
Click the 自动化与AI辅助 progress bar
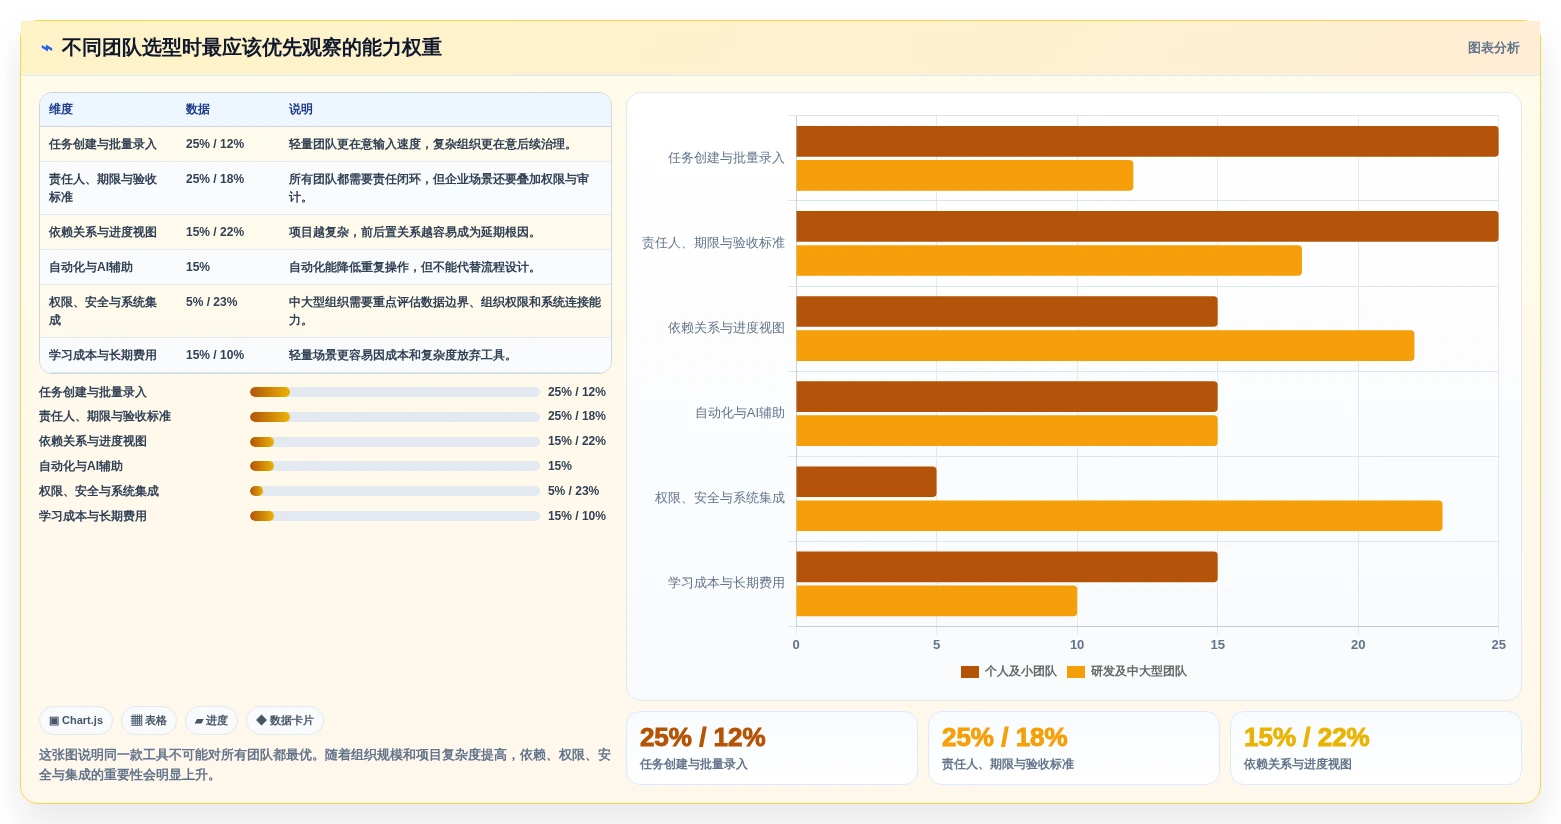(395, 466)
